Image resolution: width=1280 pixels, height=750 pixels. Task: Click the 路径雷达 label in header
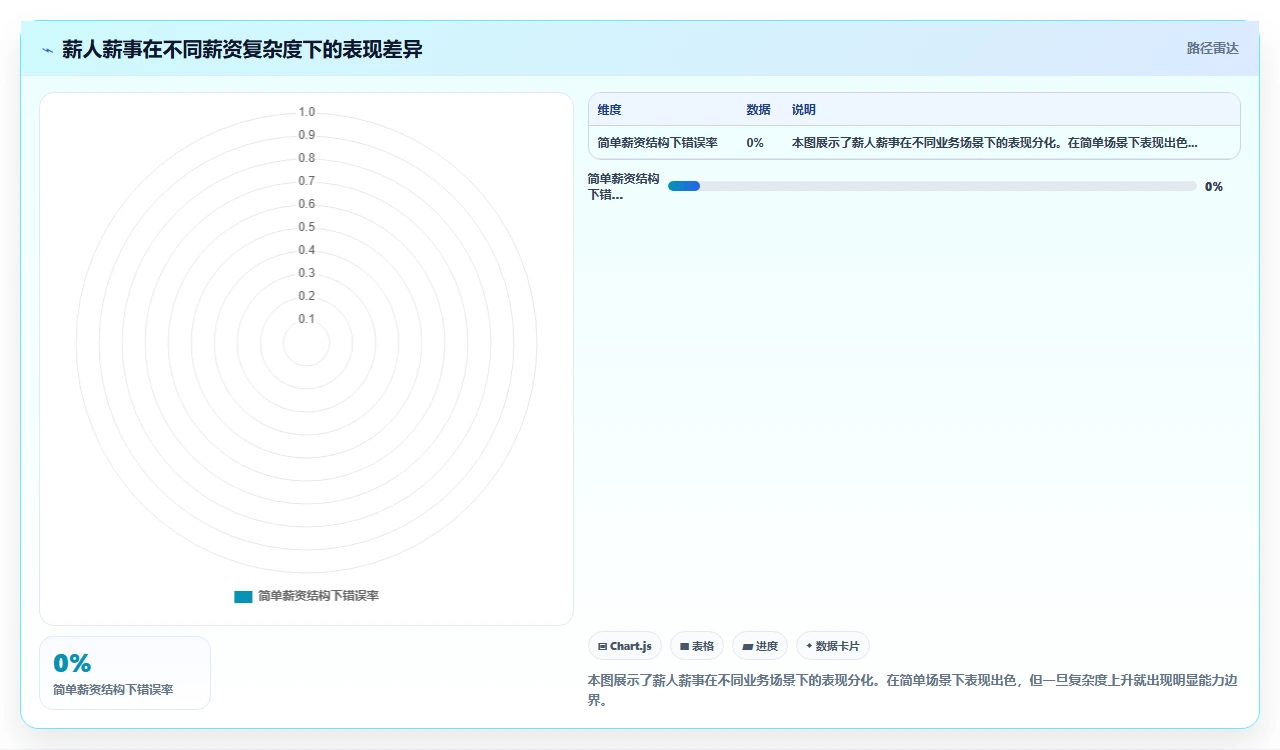tap(1212, 48)
